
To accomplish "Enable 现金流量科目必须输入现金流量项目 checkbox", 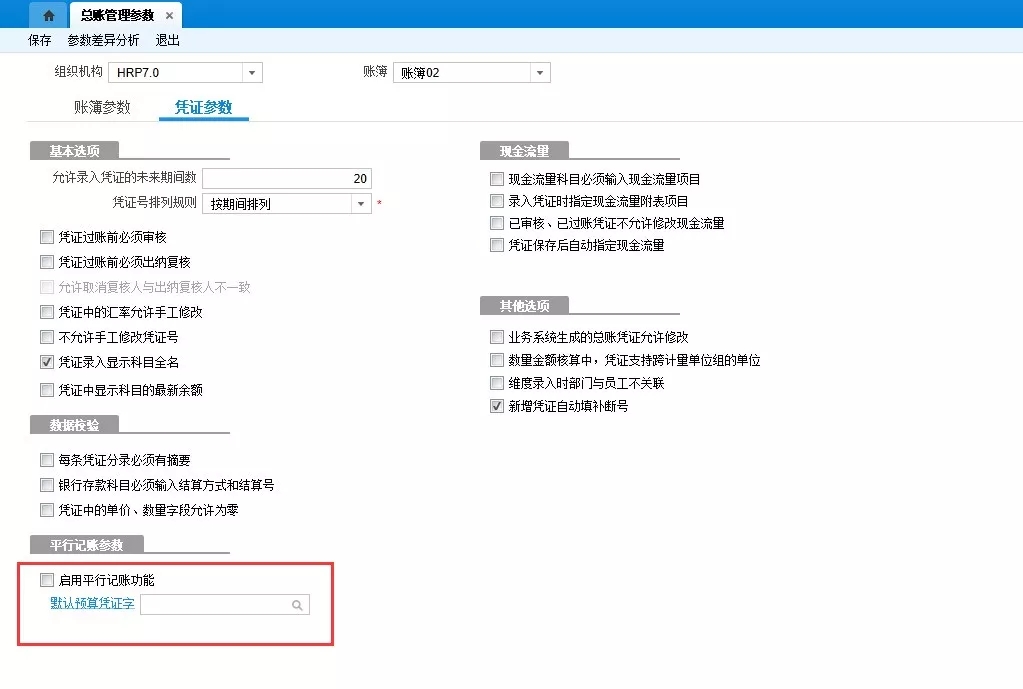I will coord(497,179).
